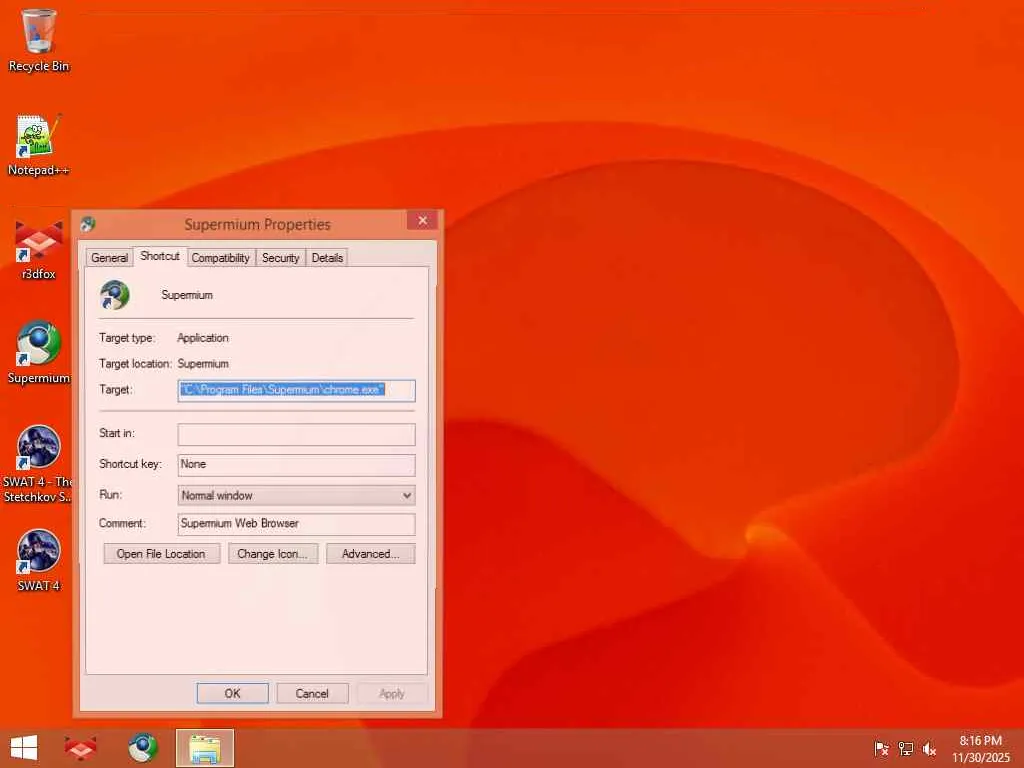
Task: Select SWAT 4 - The Stetchkov desktop shortcut
Action: click(x=39, y=464)
